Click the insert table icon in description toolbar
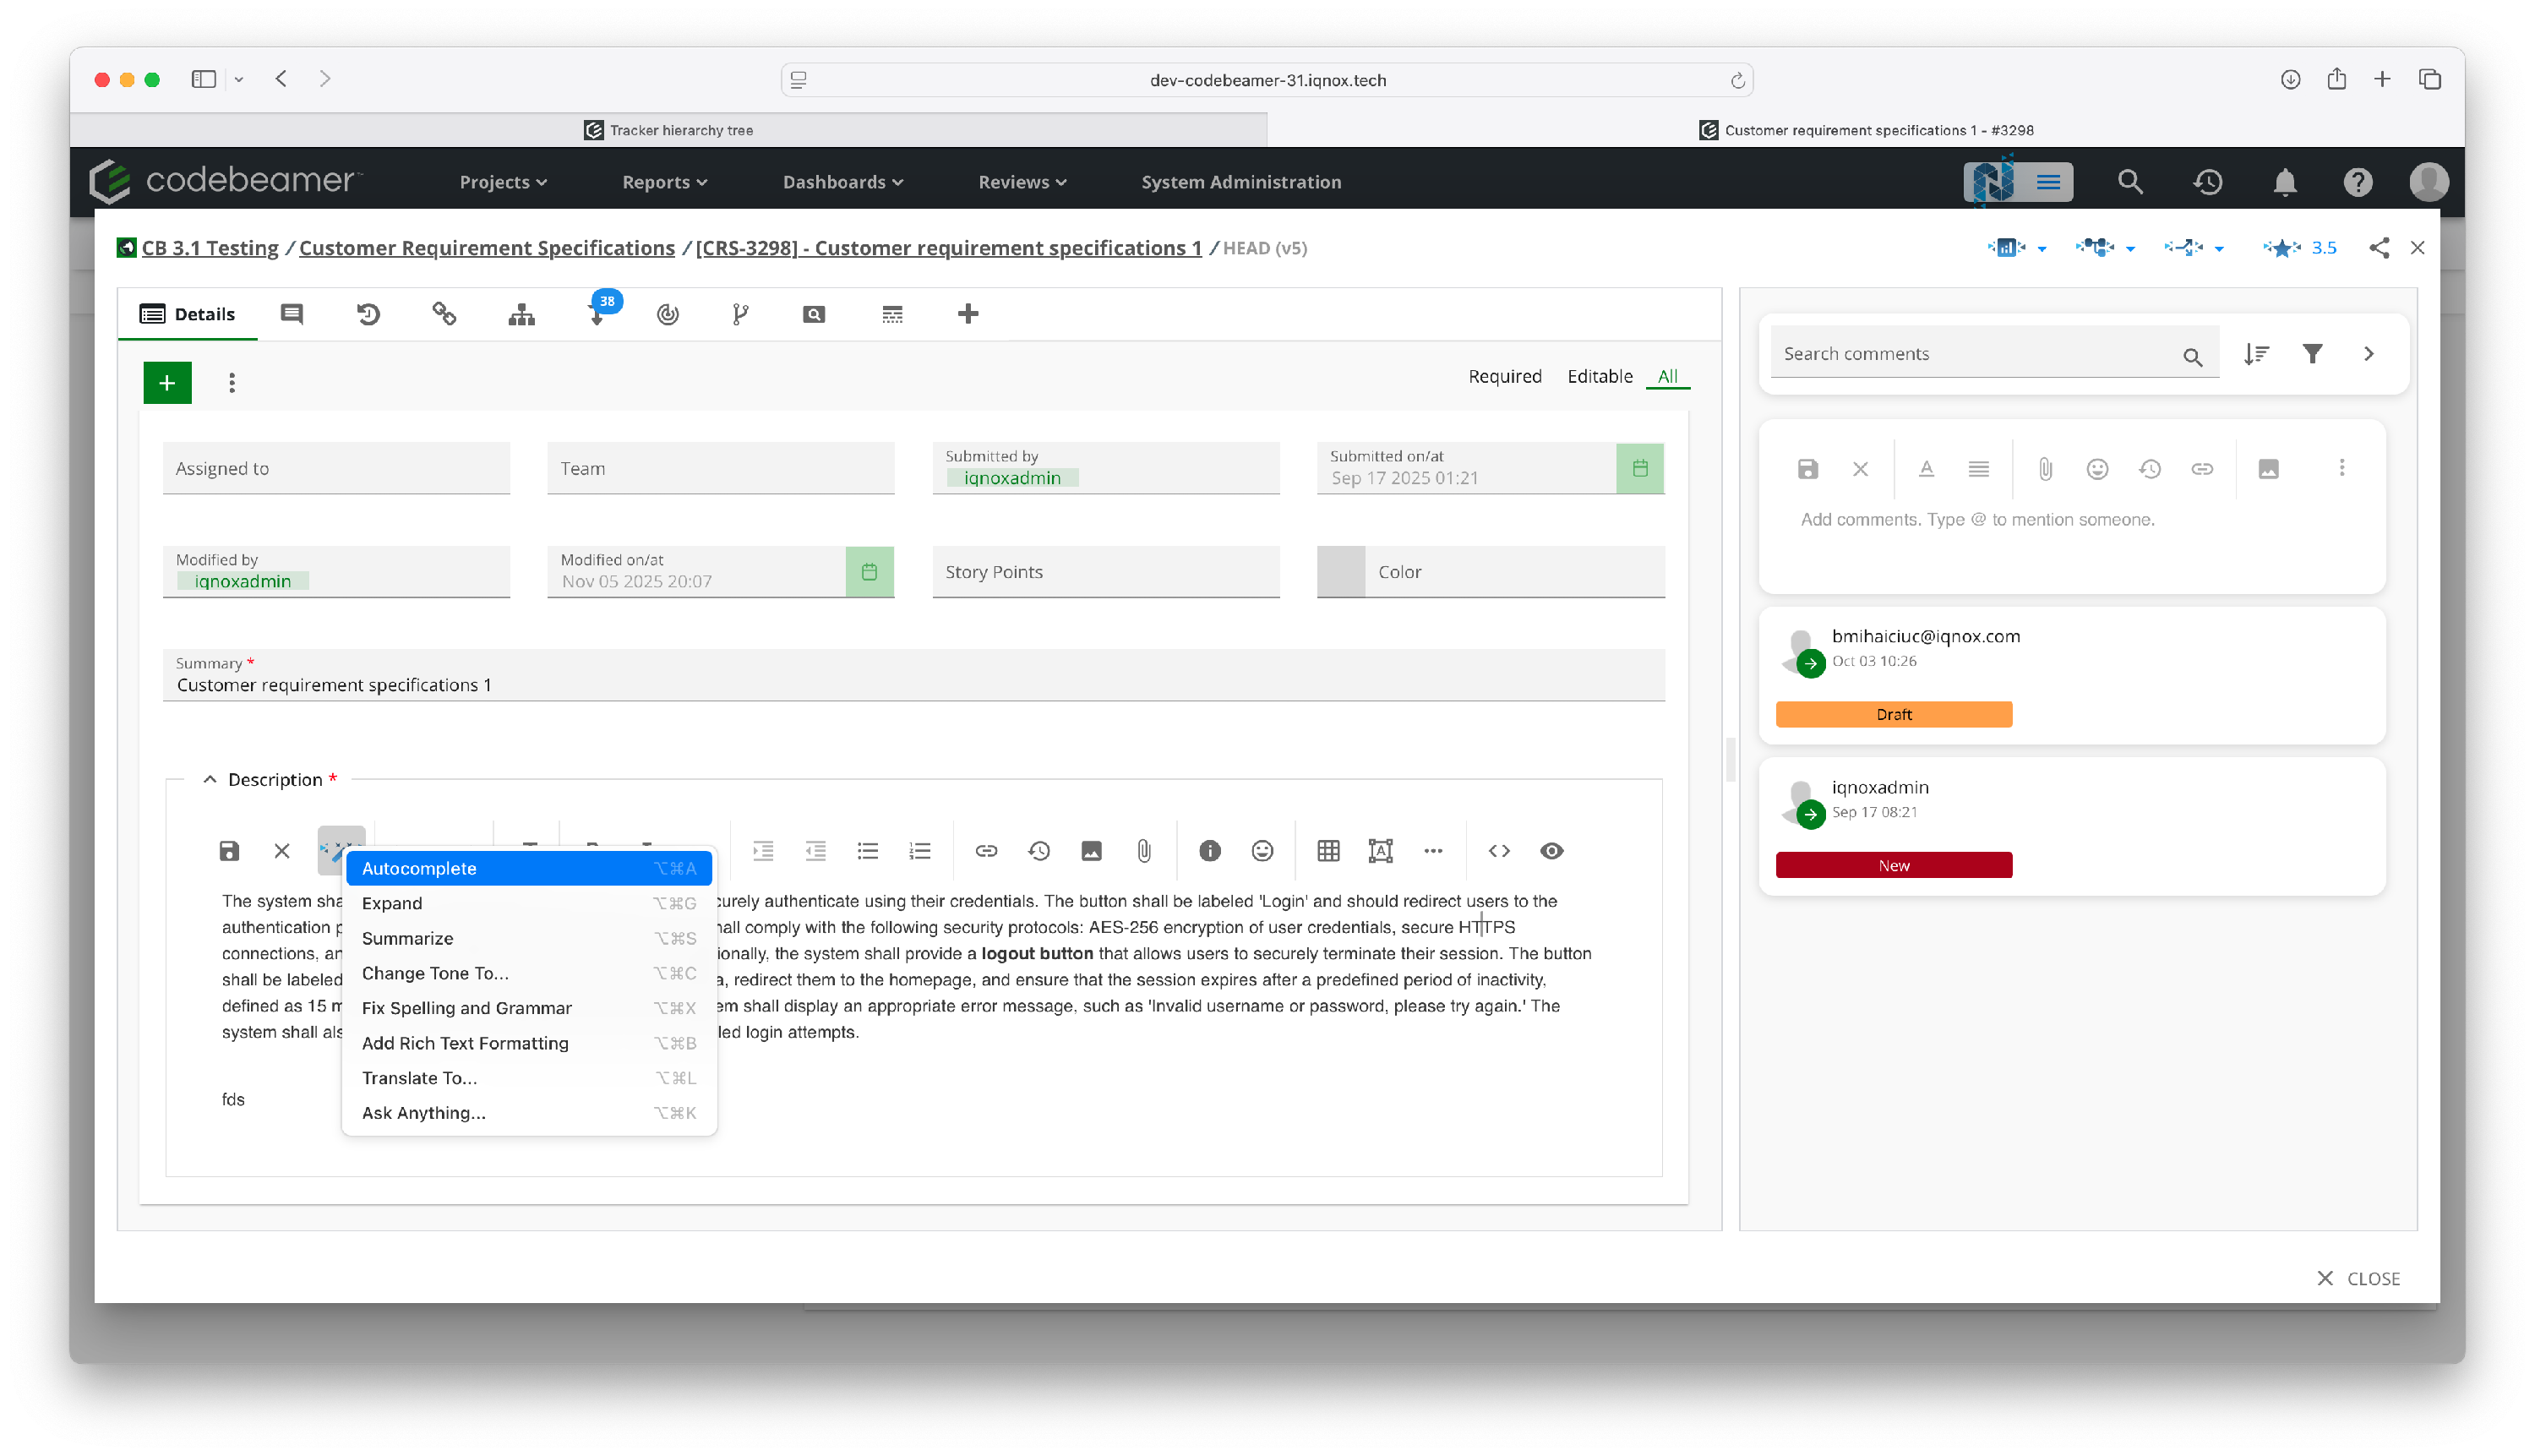2535x1456 pixels. pos(1328,851)
